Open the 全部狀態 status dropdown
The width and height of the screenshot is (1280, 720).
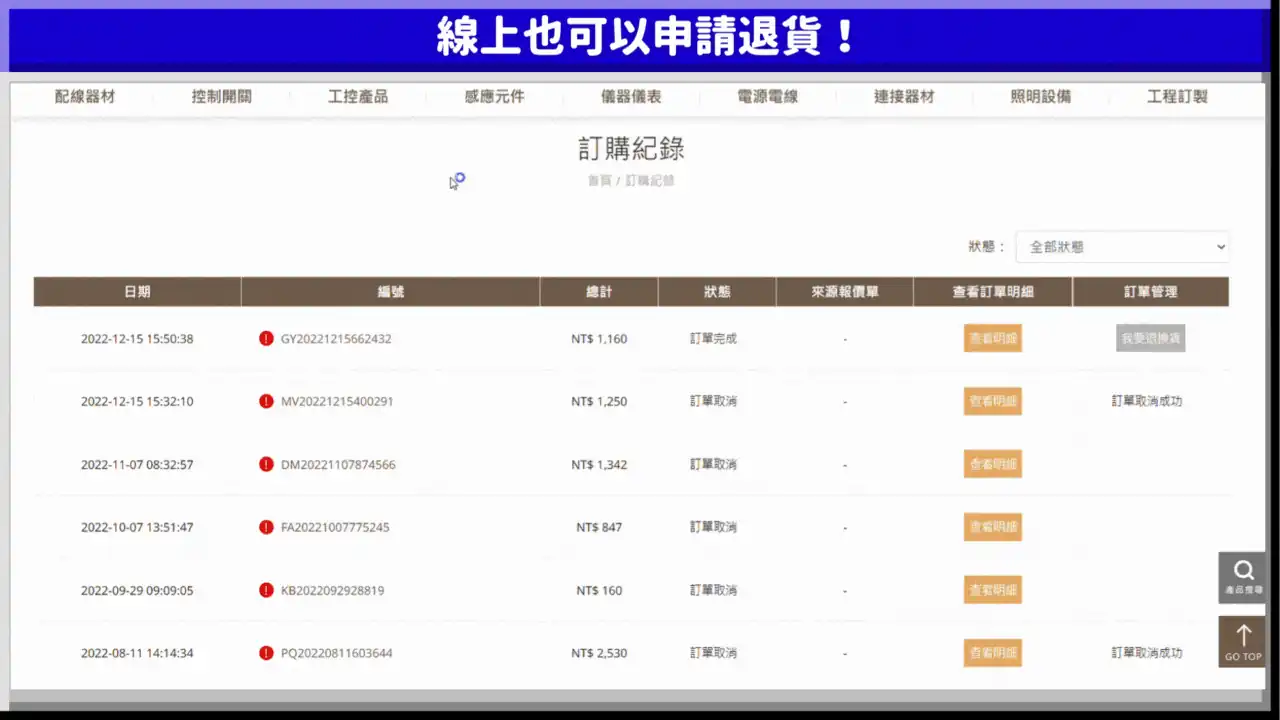click(x=1122, y=246)
